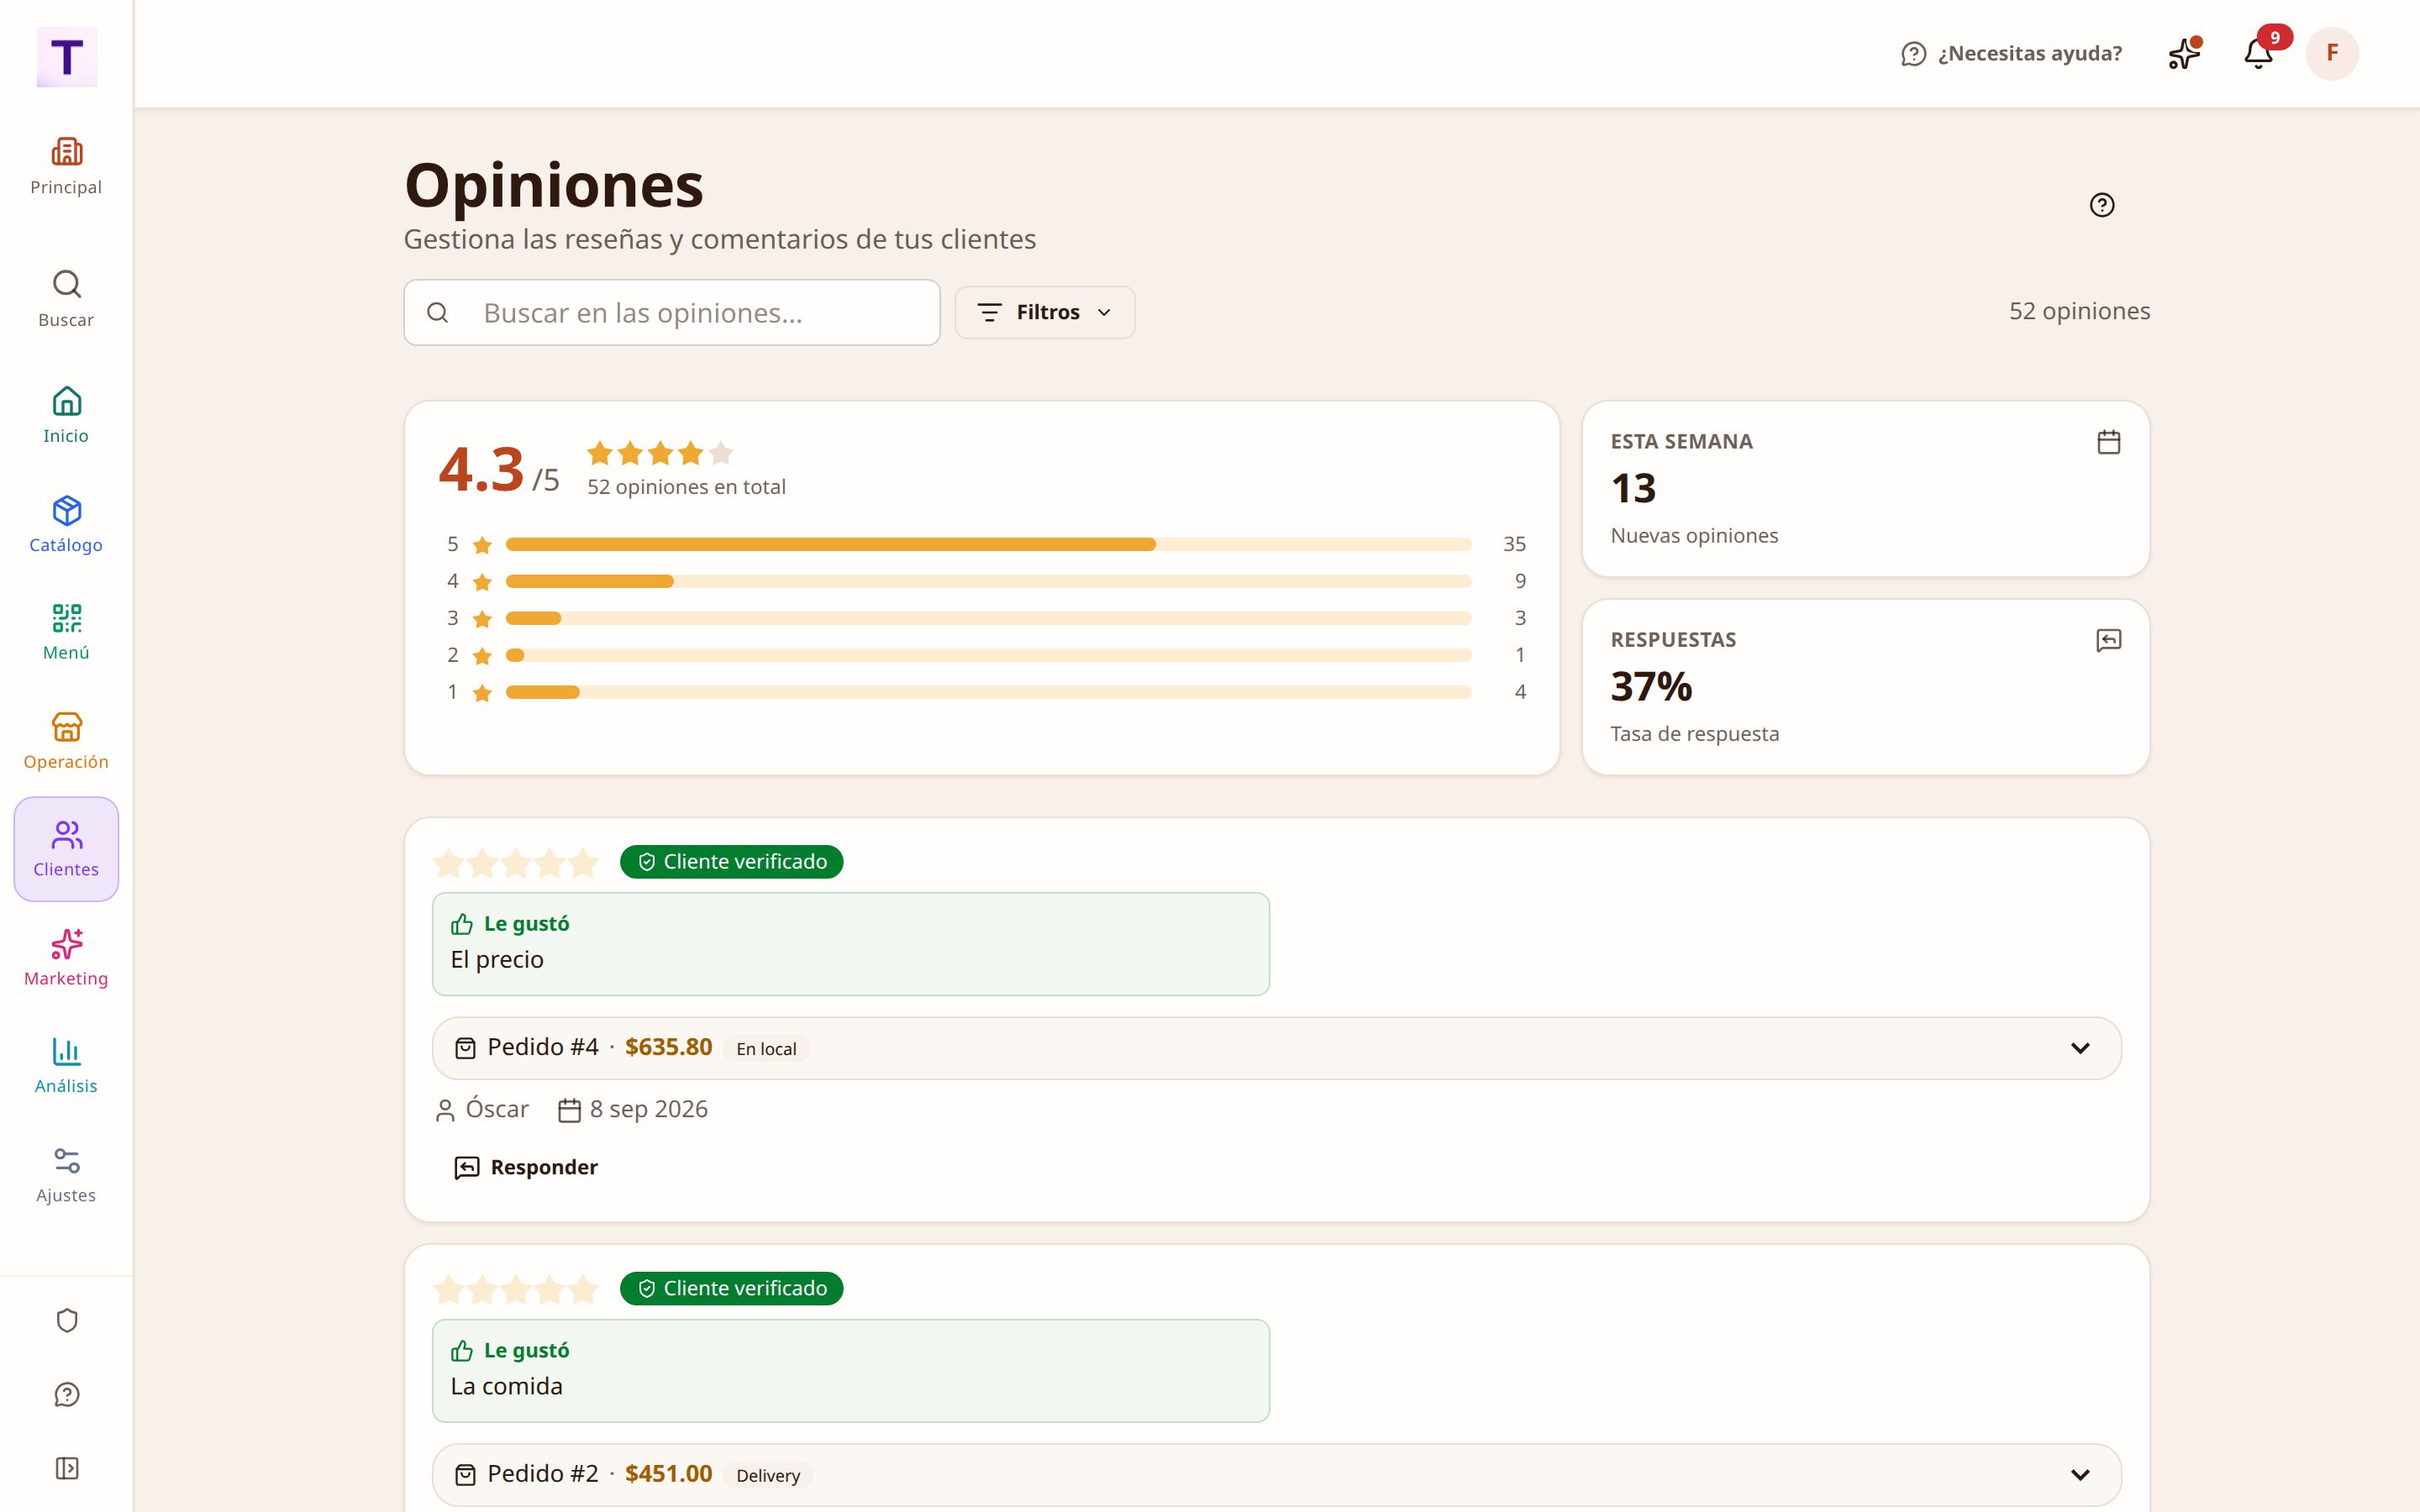The image size is (2420, 1512).
Task: Click the 52 opiniones counter at top right
Action: [2079, 311]
